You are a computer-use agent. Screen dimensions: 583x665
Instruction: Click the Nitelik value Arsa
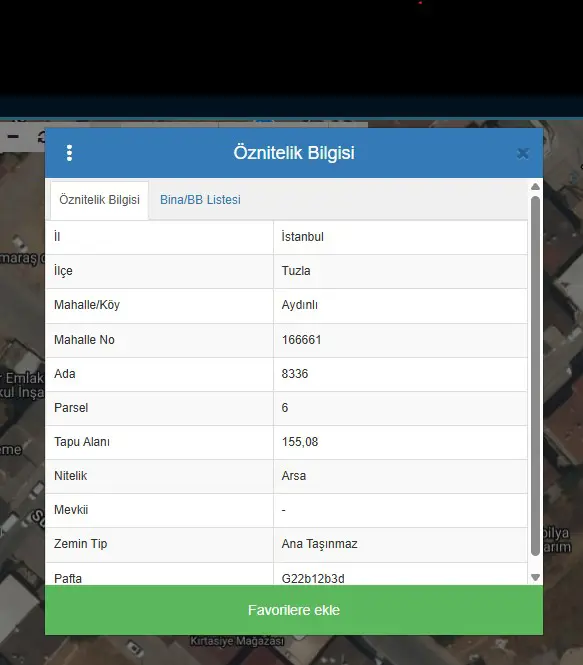[x=293, y=476]
